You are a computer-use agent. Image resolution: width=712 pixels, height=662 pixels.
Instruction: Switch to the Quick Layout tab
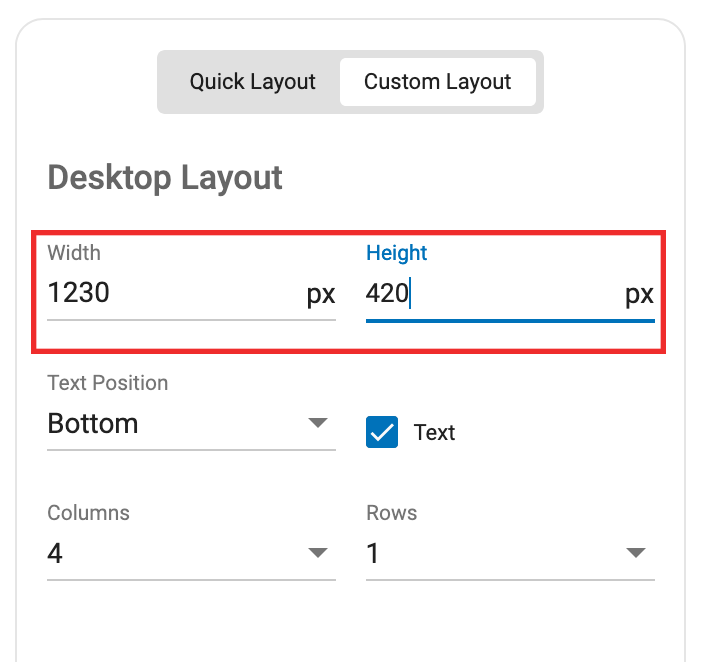(252, 82)
